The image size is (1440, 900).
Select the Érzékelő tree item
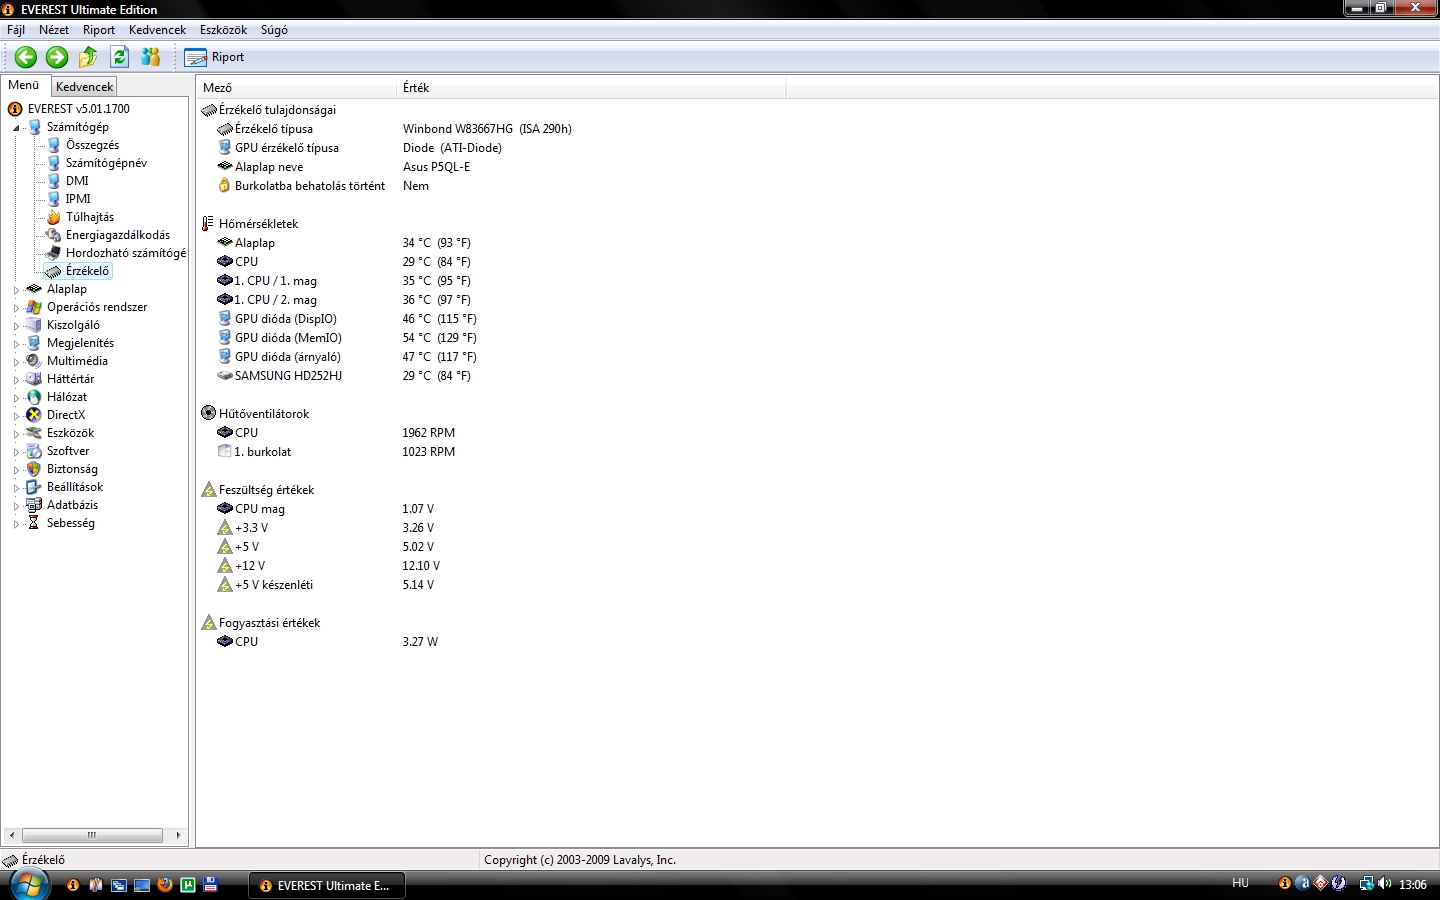88,271
